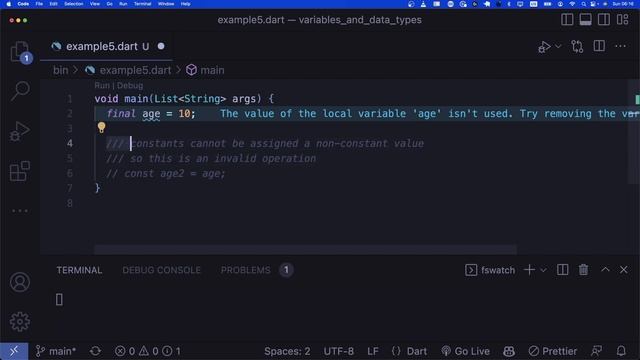Click Prettier formatter status

pyautogui.click(x=553, y=351)
